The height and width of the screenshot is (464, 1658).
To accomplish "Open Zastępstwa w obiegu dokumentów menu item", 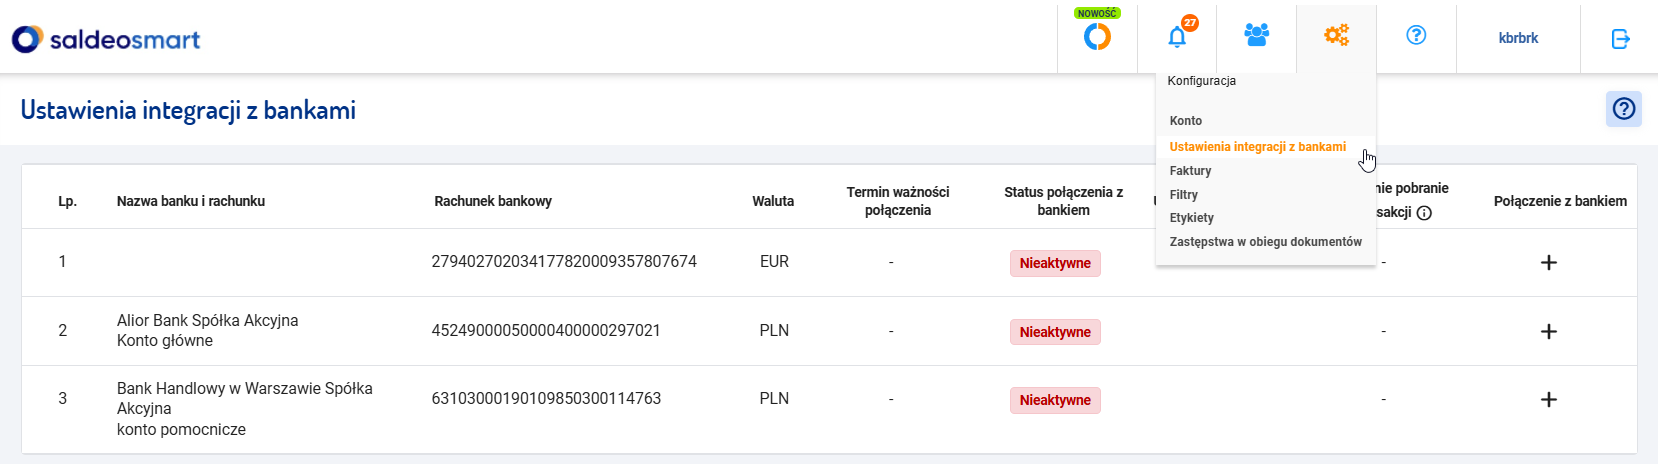I will (x=1266, y=242).
